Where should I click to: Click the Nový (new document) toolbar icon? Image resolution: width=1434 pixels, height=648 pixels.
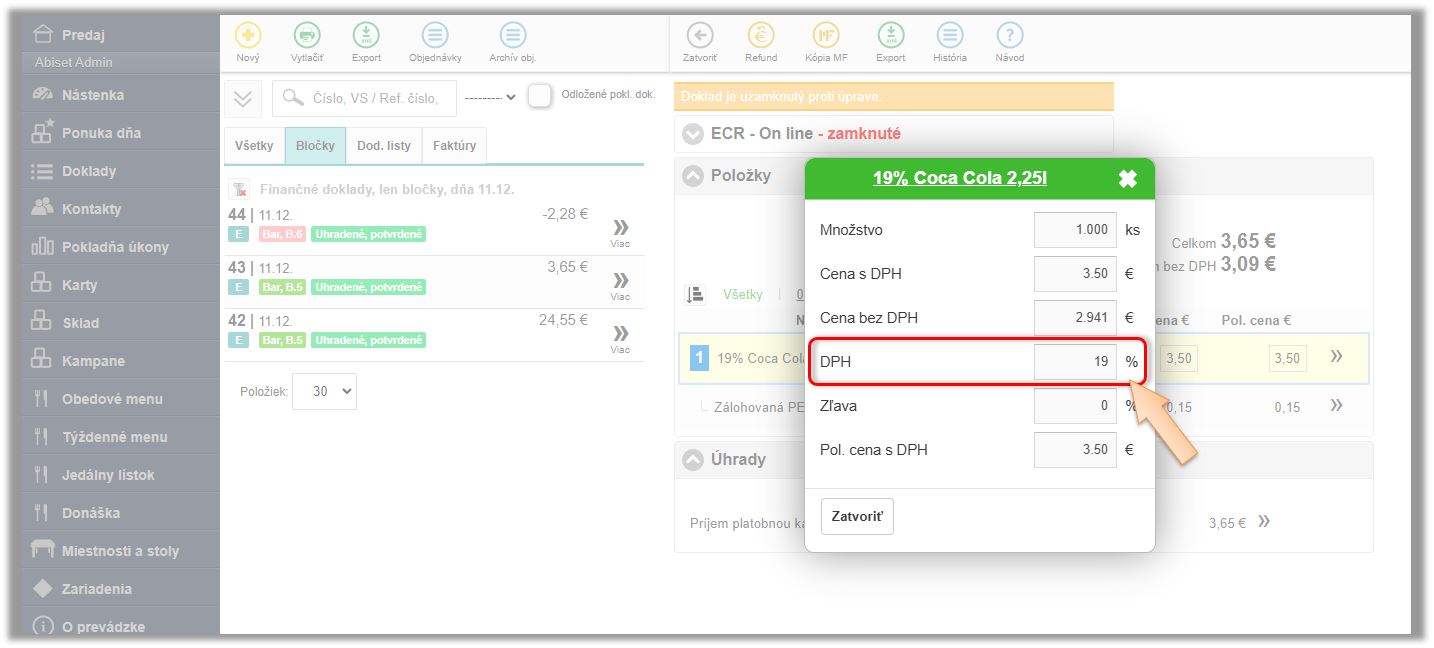coord(248,35)
